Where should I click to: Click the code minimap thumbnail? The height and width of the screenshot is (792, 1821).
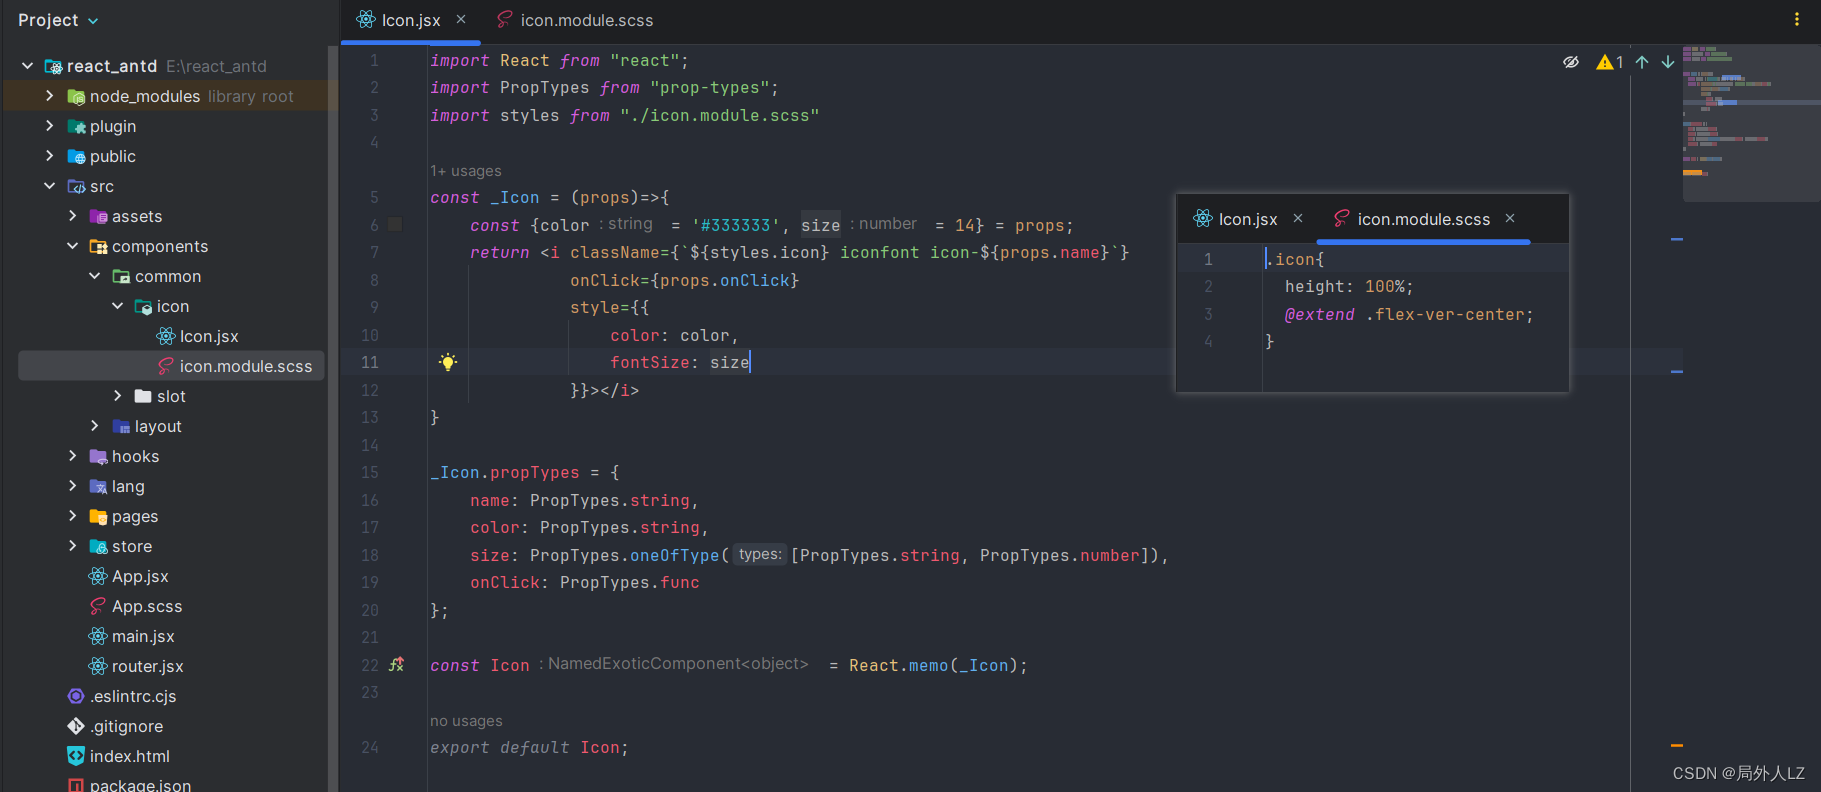[1751, 122]
